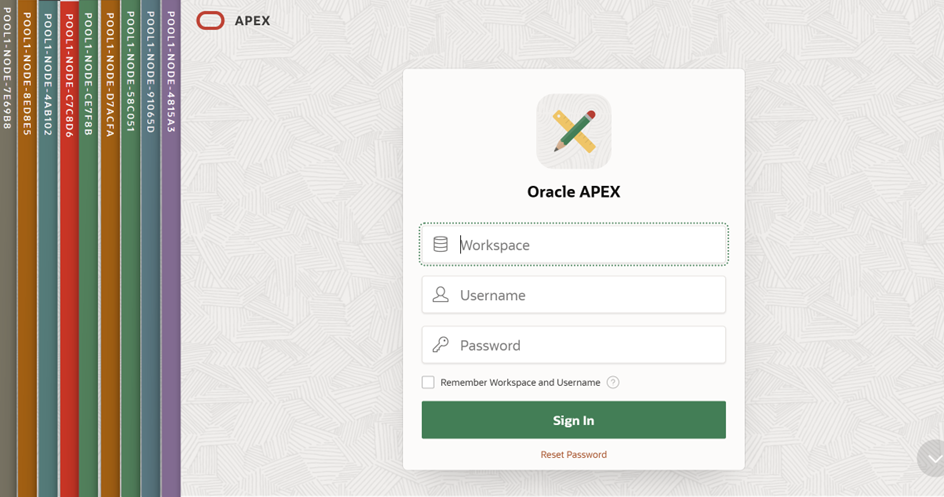Image resolution: width=944 pixels, height=497 pixels.
Task: Click the user icon in Username field
Action: (441, 295)
